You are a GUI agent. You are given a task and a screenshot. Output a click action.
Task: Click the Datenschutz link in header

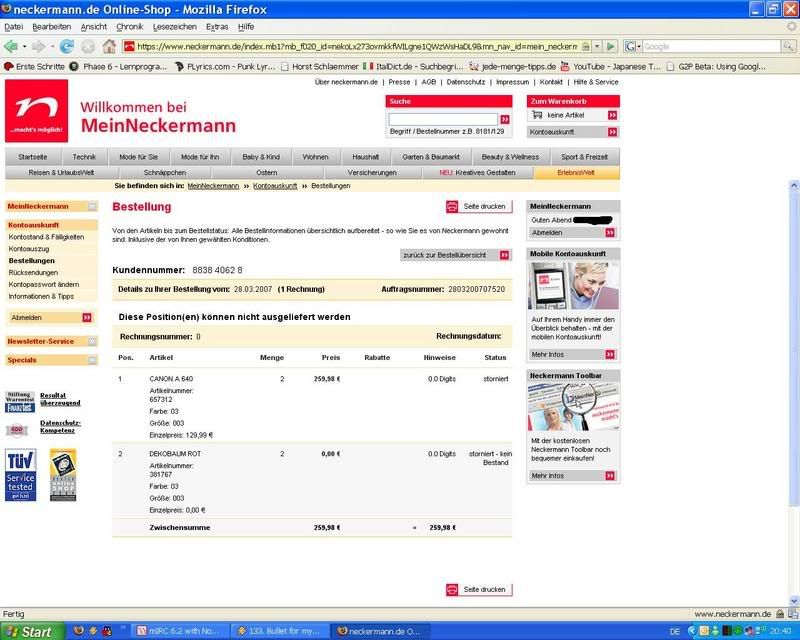tap(466, 82)
